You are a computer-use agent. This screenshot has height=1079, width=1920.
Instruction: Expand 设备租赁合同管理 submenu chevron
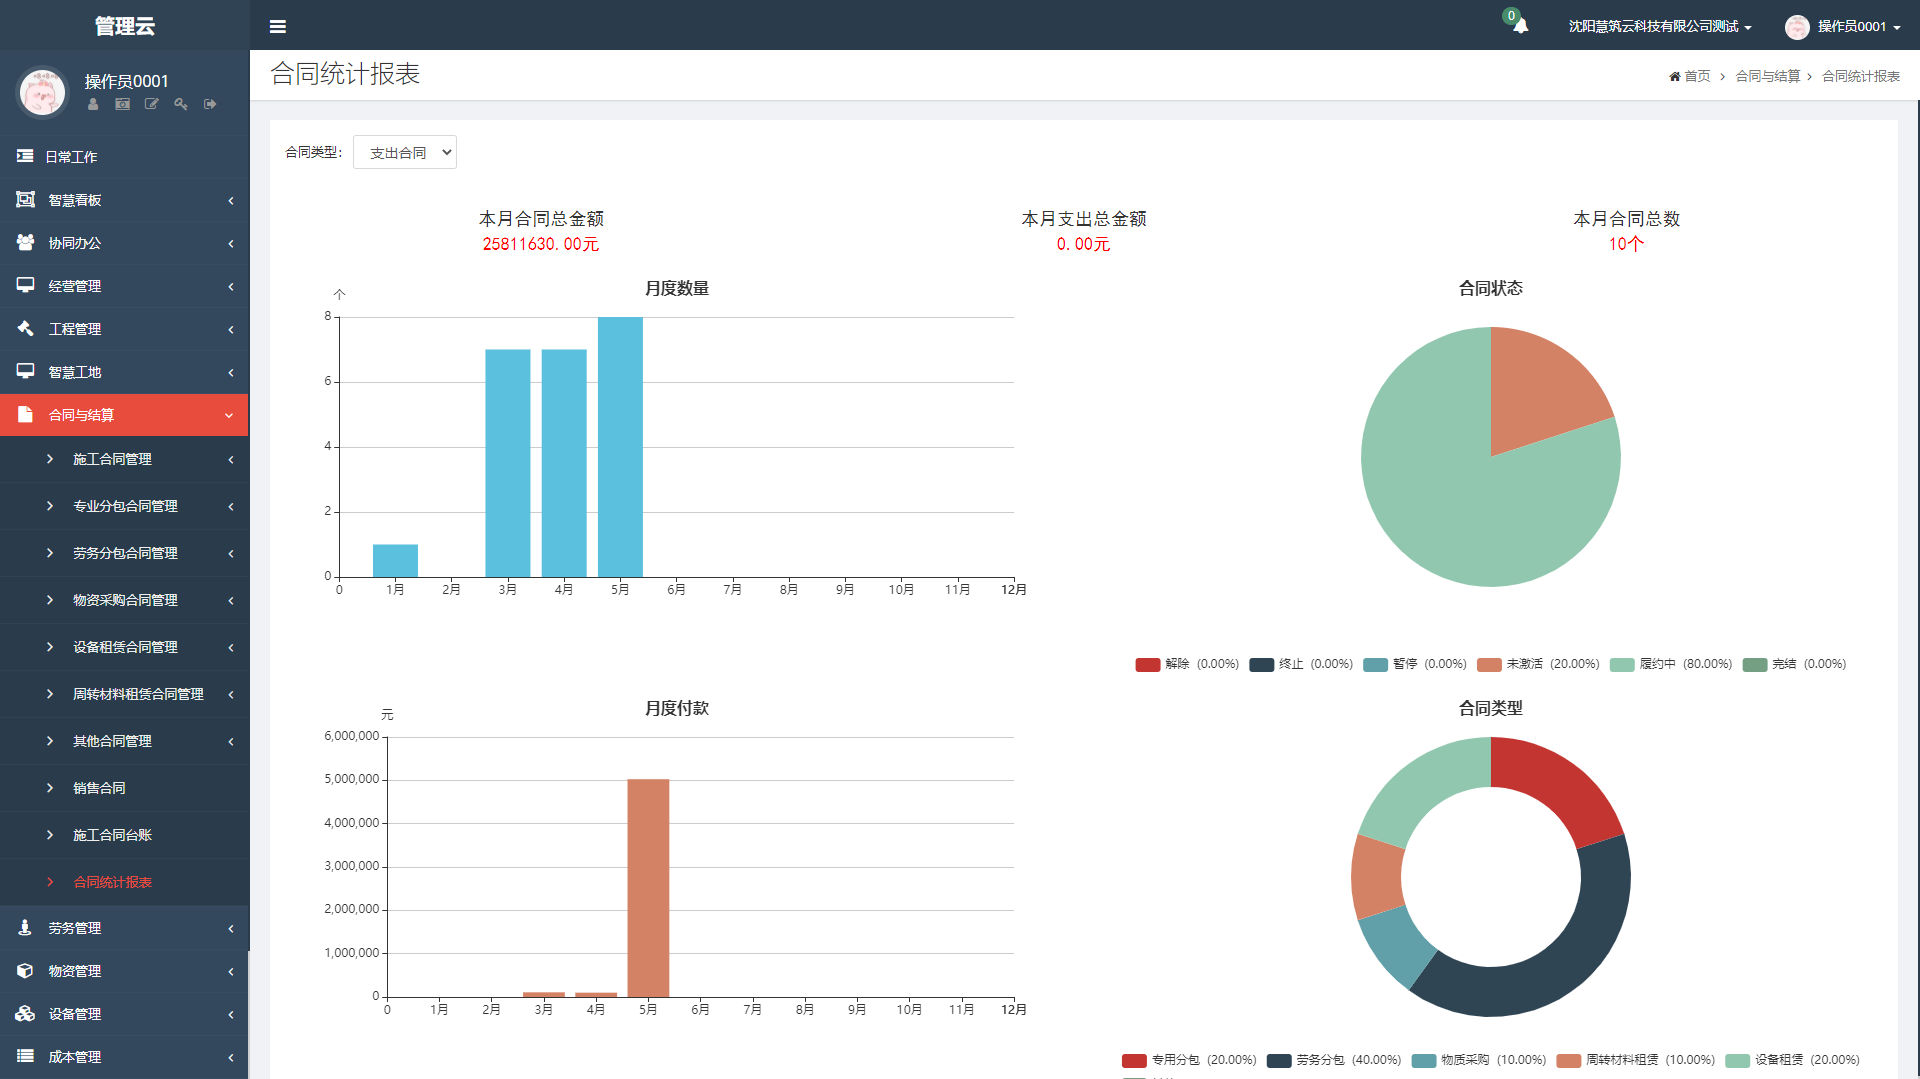231,648
